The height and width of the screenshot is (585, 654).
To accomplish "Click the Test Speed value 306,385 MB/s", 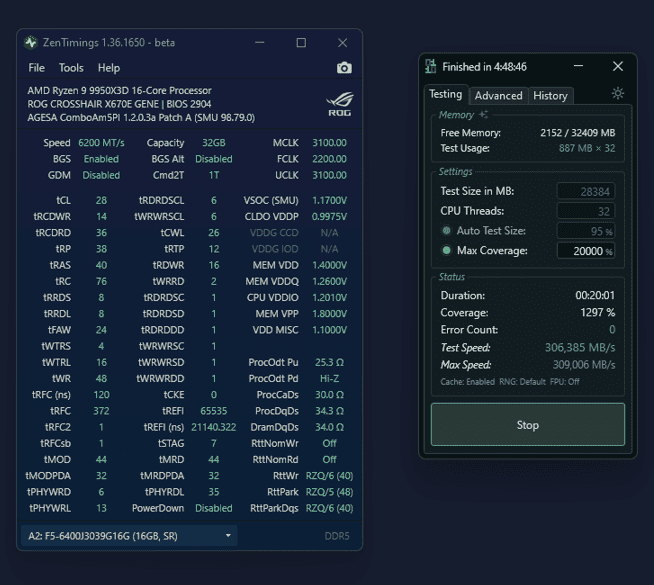I will pos(580,347).
